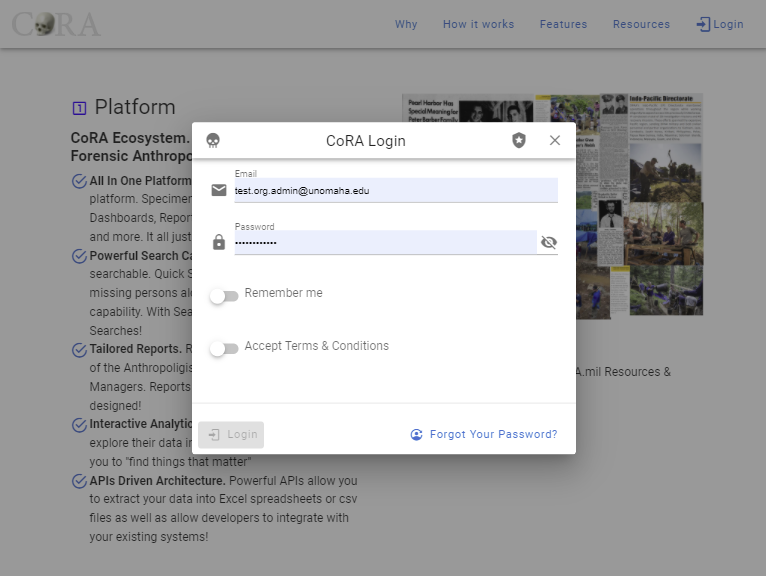This screenshot has width=766, height=576.
Task: Enable the Remember me switch
Action: point(224,296)
